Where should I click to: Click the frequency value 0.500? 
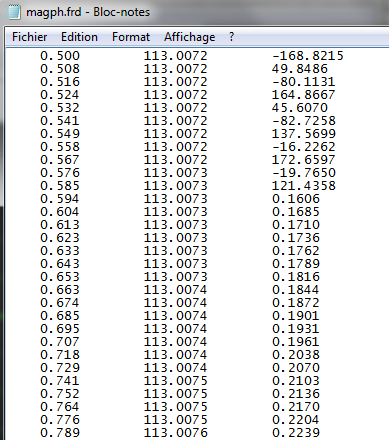click(x=60, y=56)
